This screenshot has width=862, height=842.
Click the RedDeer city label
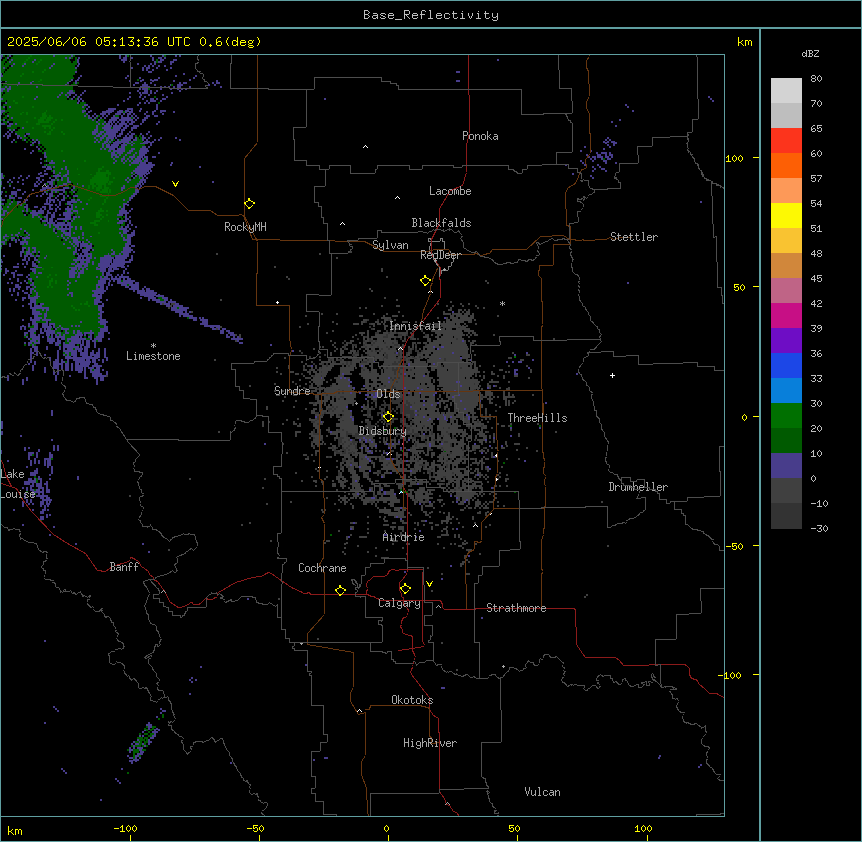click(440, 255)
